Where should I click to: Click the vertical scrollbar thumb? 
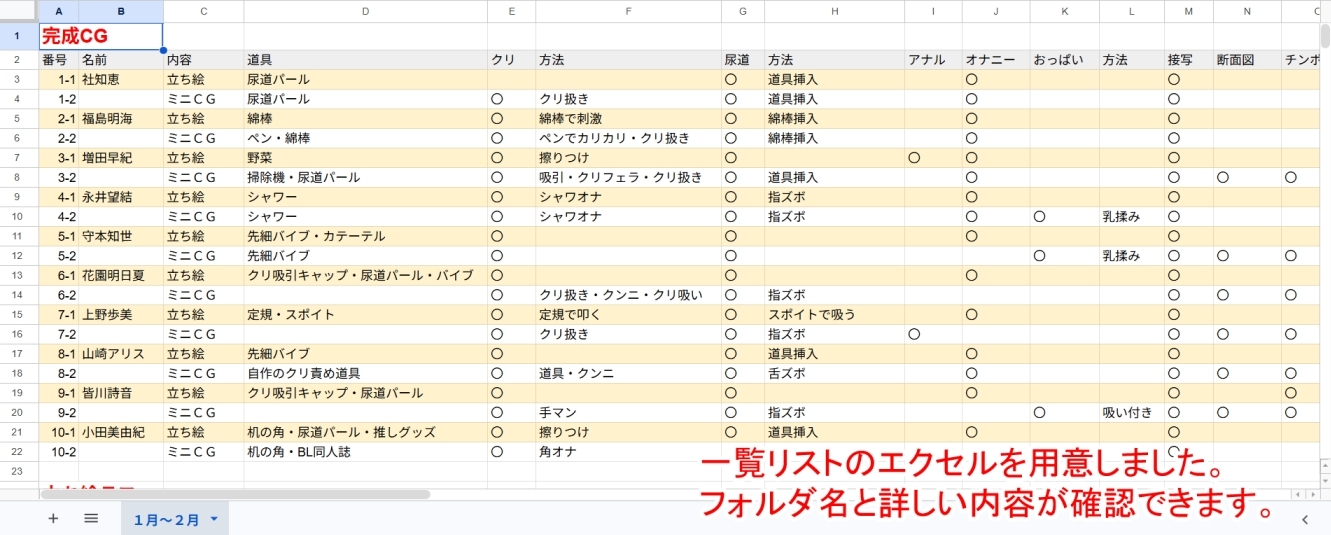point(1324,35)
